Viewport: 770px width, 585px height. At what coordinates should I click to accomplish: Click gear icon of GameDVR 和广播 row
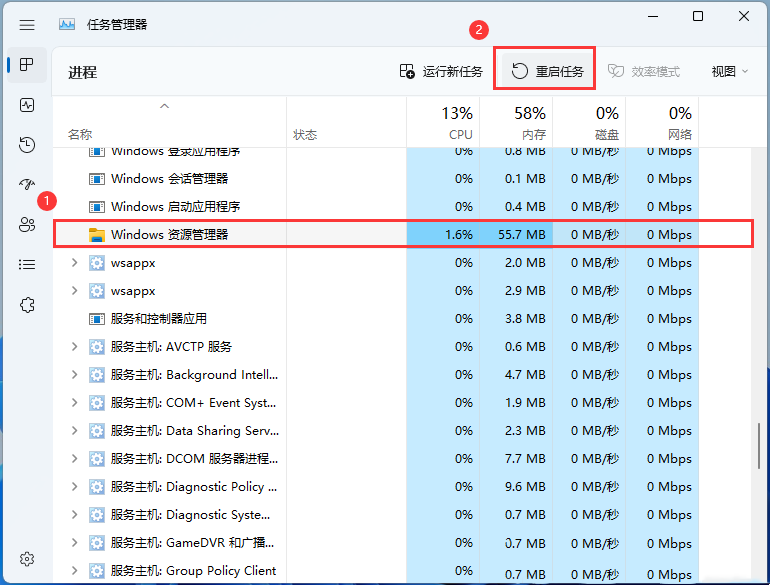[97, 543]
